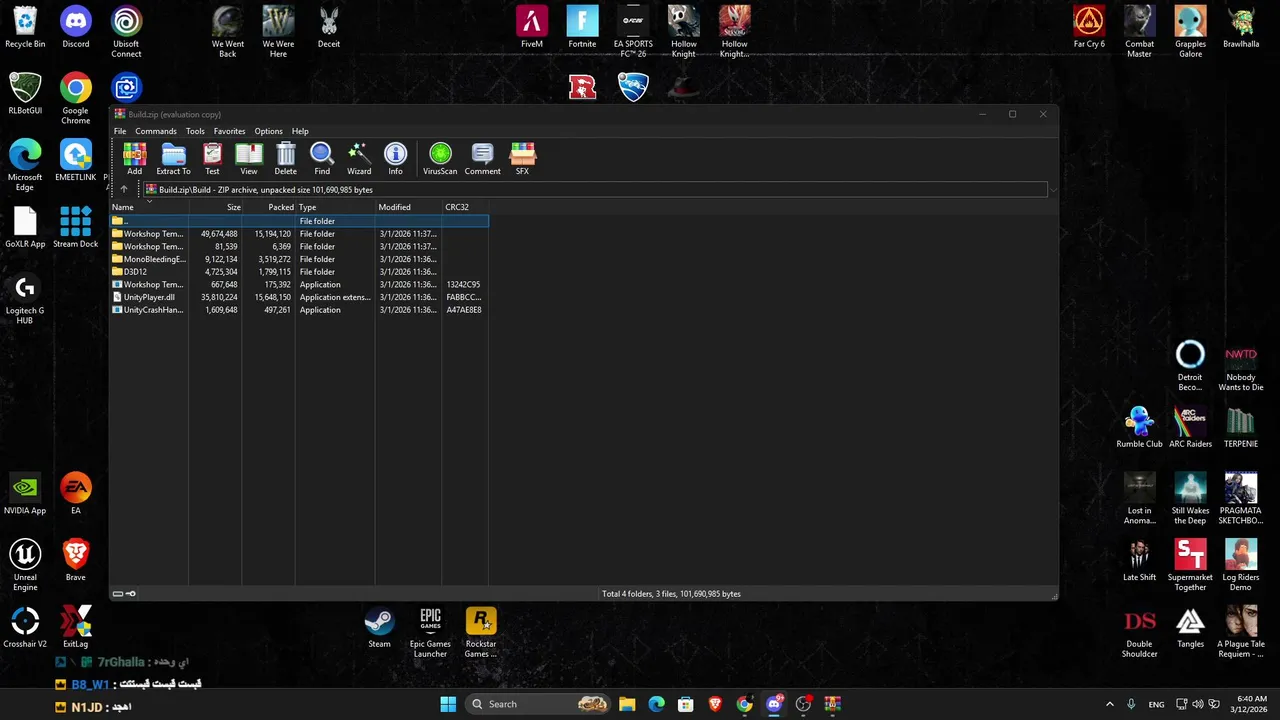Open the Recycle Bin
Image resolution: width=1280 pixels, height=720 pixels.
25,28
